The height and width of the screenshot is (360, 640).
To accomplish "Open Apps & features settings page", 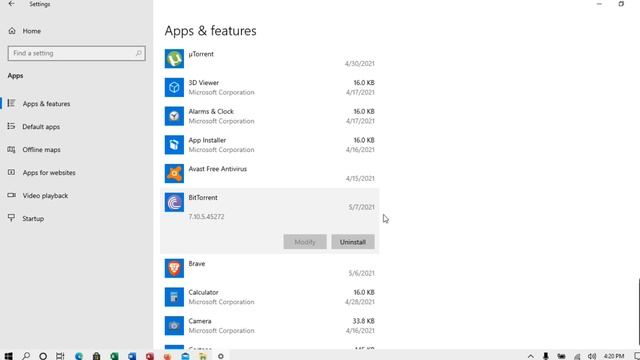I will pos(46,104).
